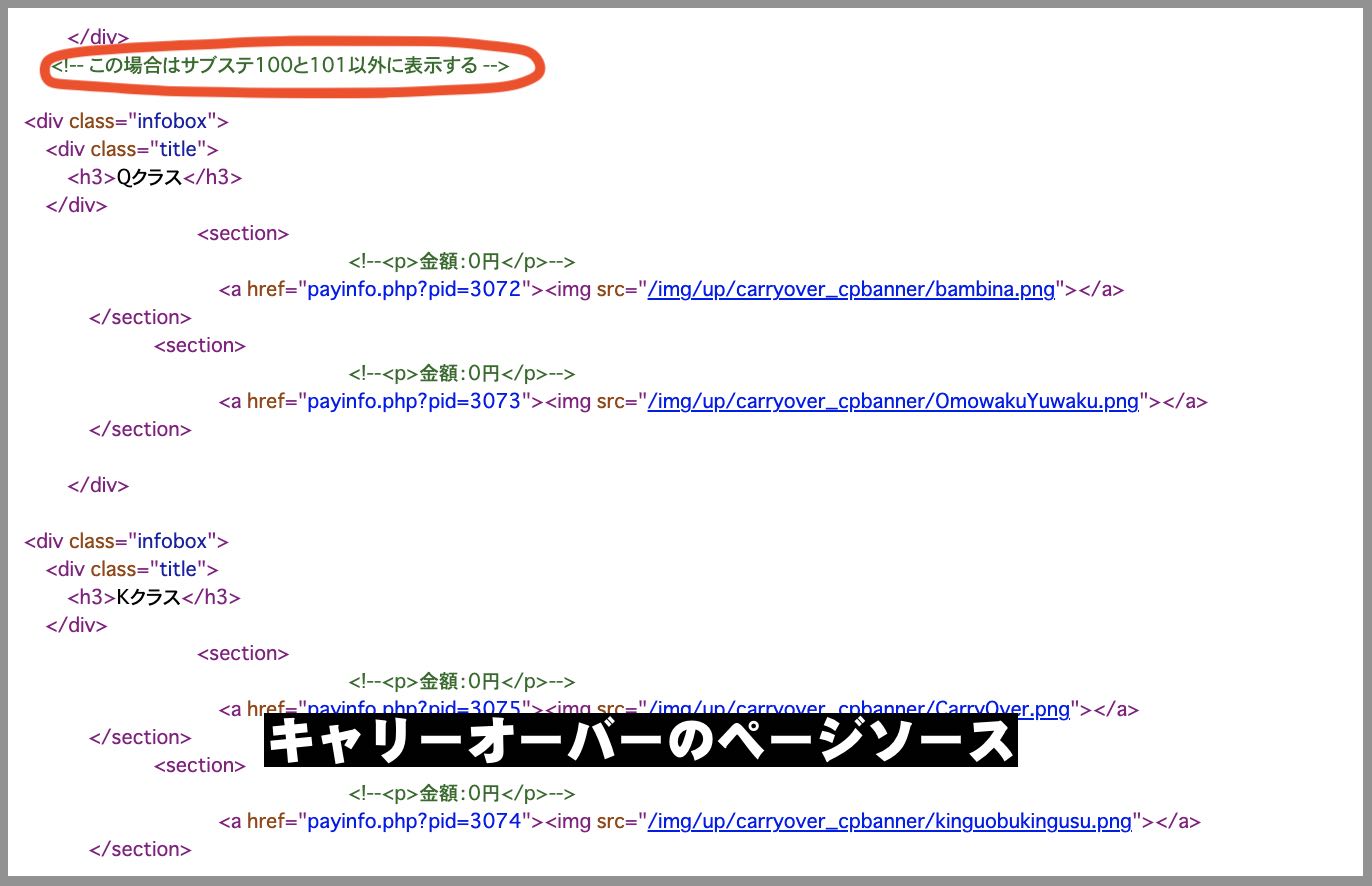Open the kinguobukingusu.png image link

[x=891, y=821]
